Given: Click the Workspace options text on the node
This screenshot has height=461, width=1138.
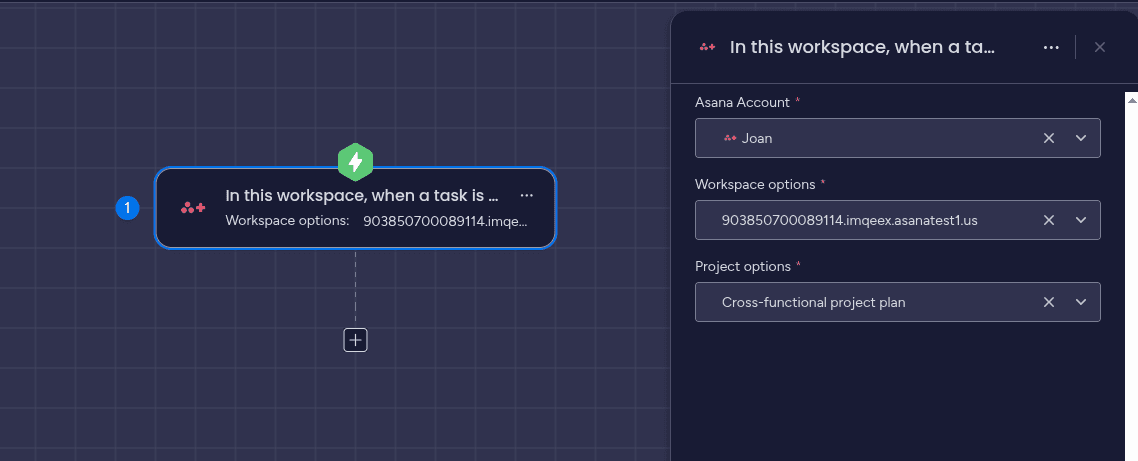Looking at the screenshot, I should point(287,221).
